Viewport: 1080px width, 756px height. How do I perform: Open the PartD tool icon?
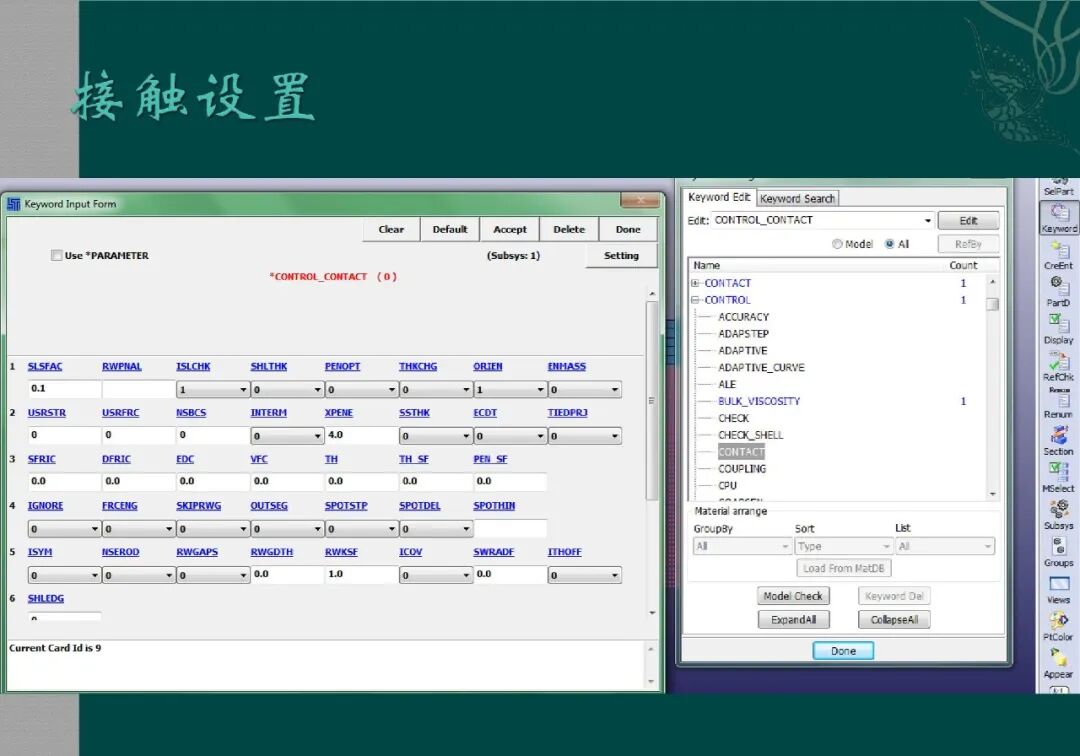(x=1057, y=292)
